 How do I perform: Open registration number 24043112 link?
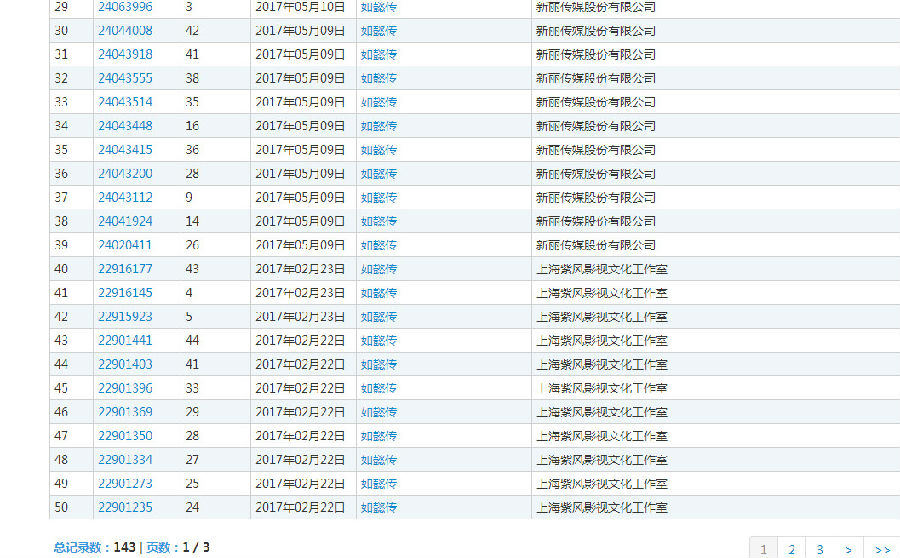[x=125, y=197]
